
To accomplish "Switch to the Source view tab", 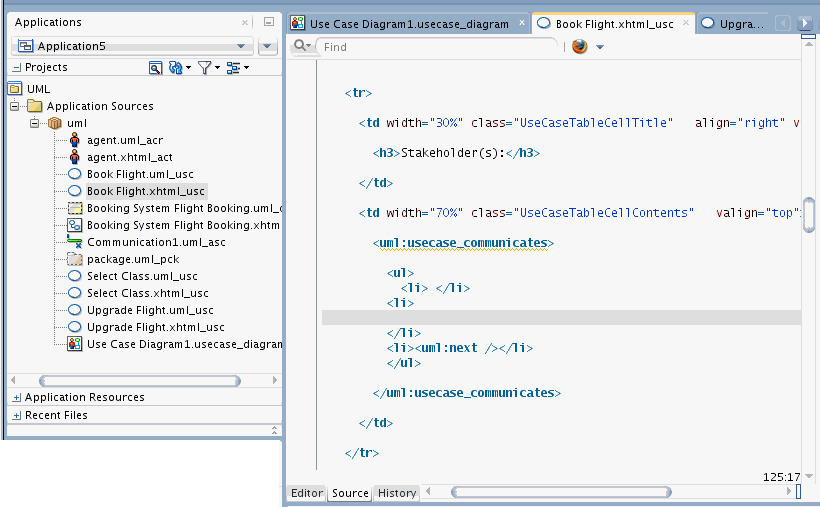I will coord(350,493).
